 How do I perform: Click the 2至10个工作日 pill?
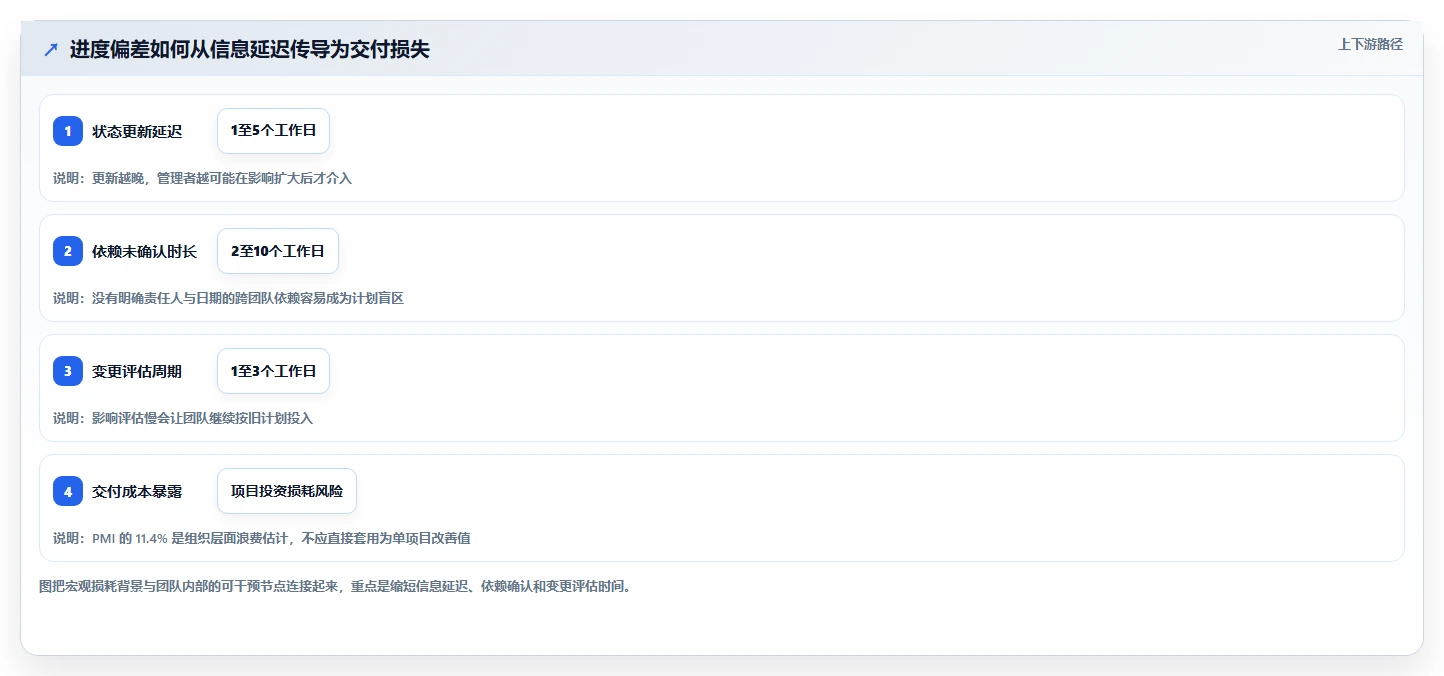[x=278, y=251]
